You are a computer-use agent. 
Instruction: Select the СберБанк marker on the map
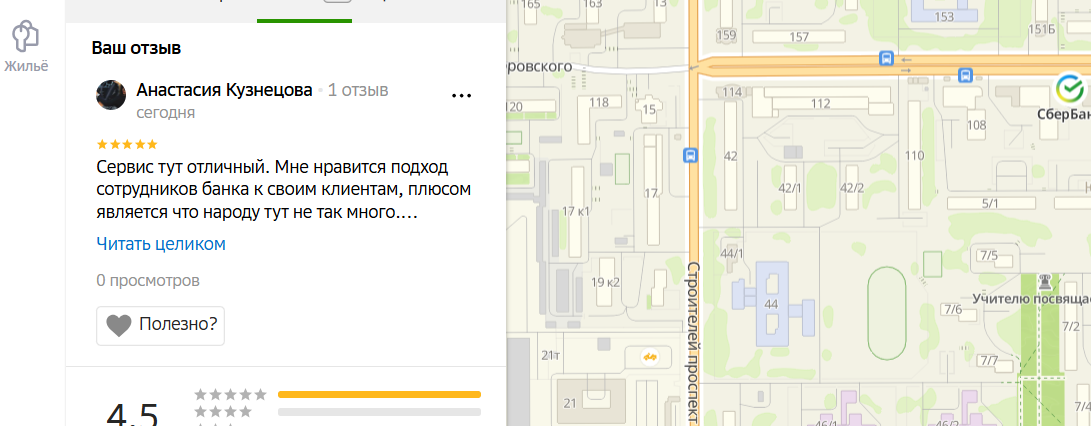click(x=1069, y=88)
